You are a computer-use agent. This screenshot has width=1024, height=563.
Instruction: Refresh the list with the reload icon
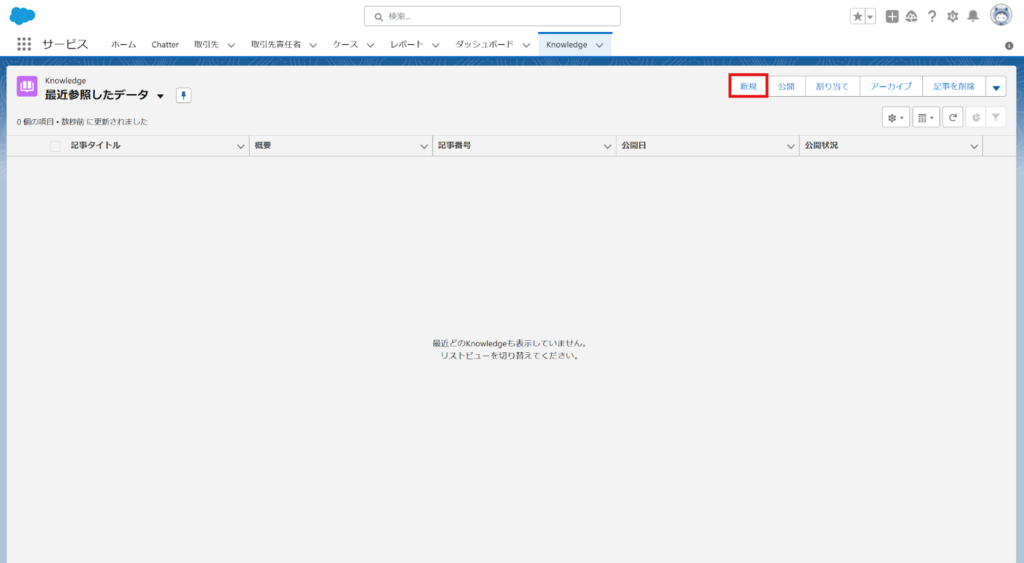click(953, 118)
